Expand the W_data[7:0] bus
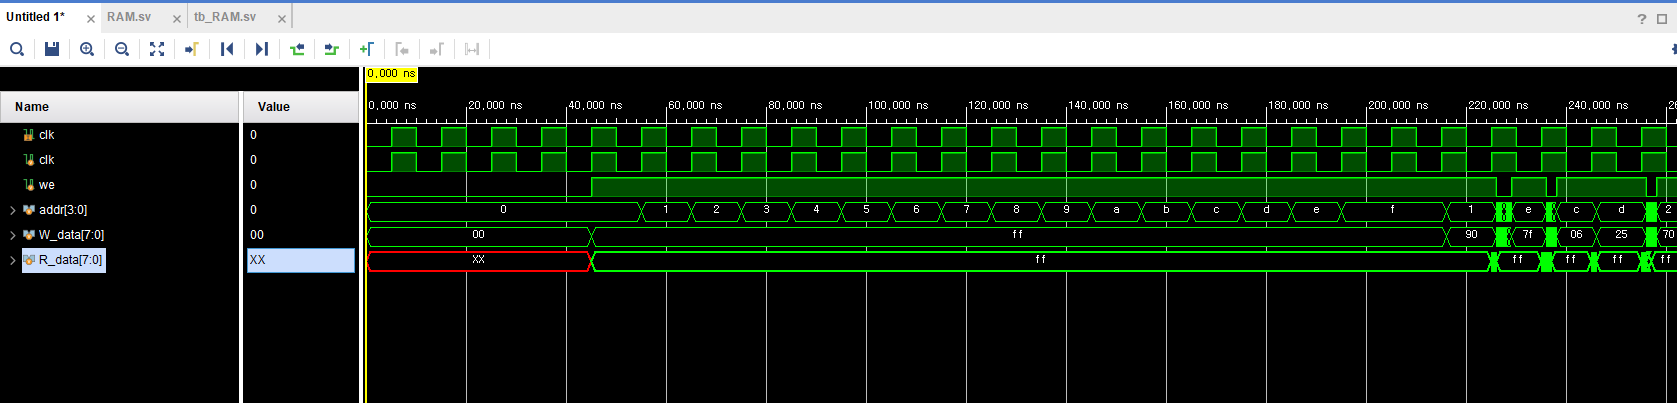The width and height of the screenshot is (1677, 403). [12, 235]
